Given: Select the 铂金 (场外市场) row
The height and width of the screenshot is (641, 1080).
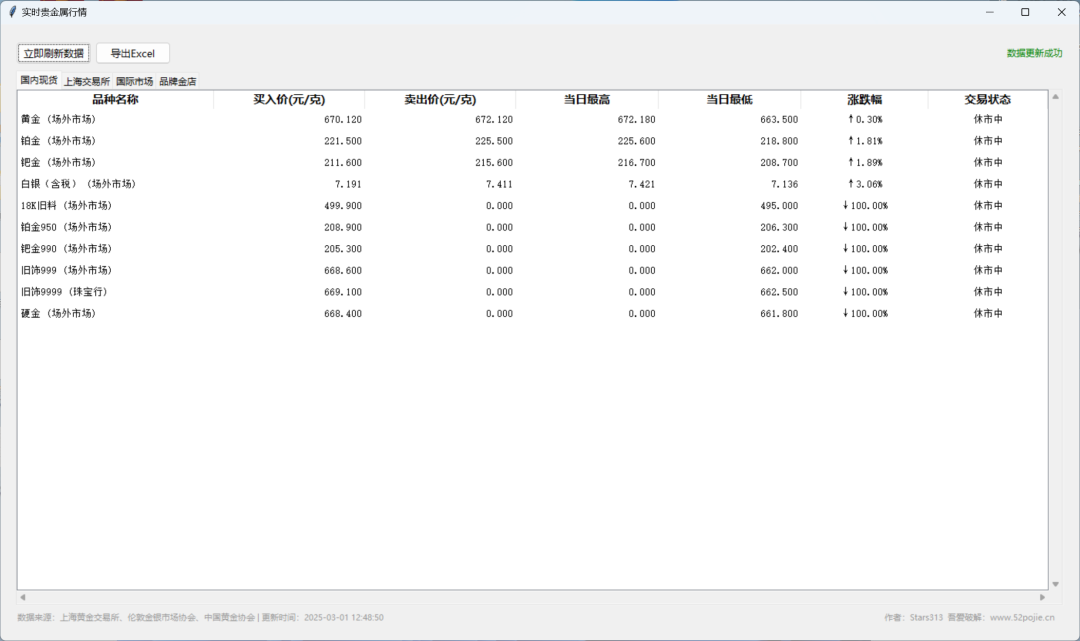Looking at the screenshot, I should [x=532, y=140].
